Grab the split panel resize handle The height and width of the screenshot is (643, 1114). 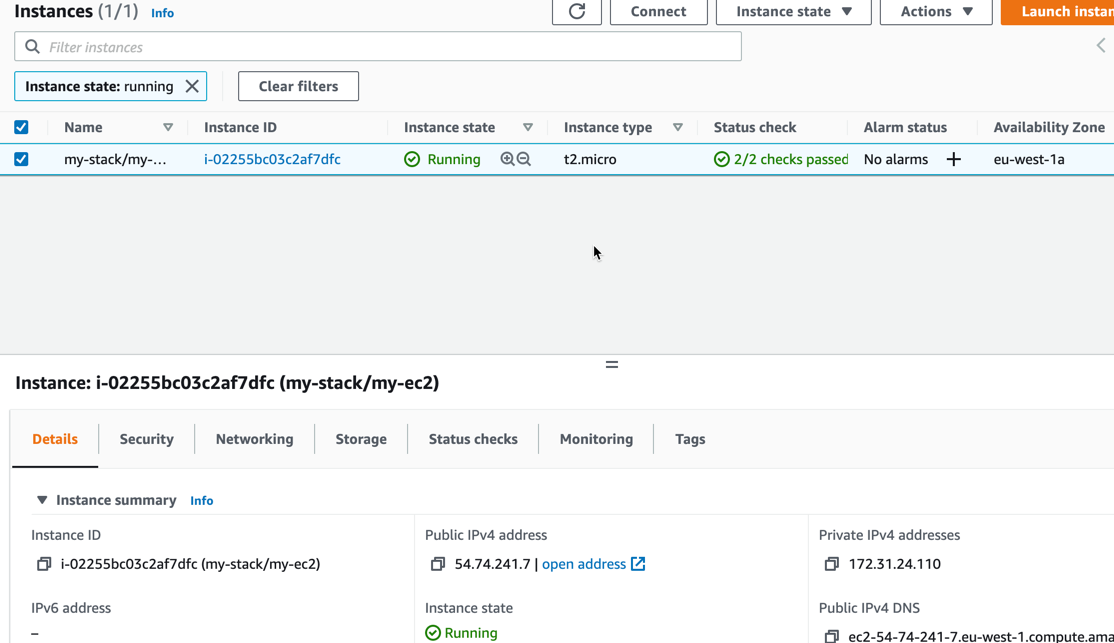tap(611, 365)
